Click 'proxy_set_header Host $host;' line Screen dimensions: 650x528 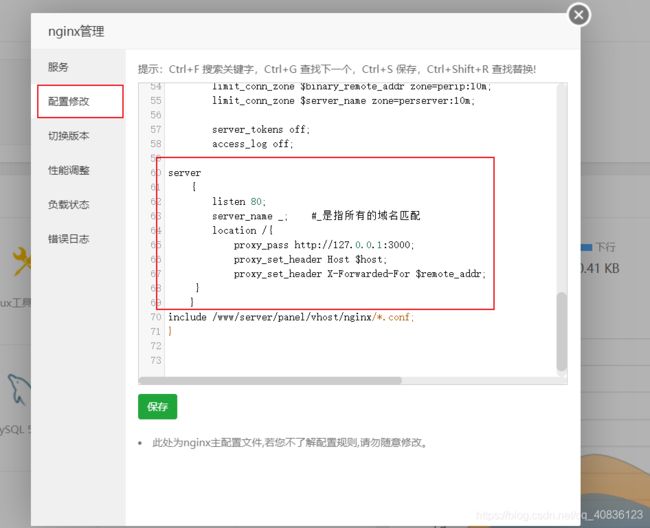pyautogui.click(x=310, y=259)
